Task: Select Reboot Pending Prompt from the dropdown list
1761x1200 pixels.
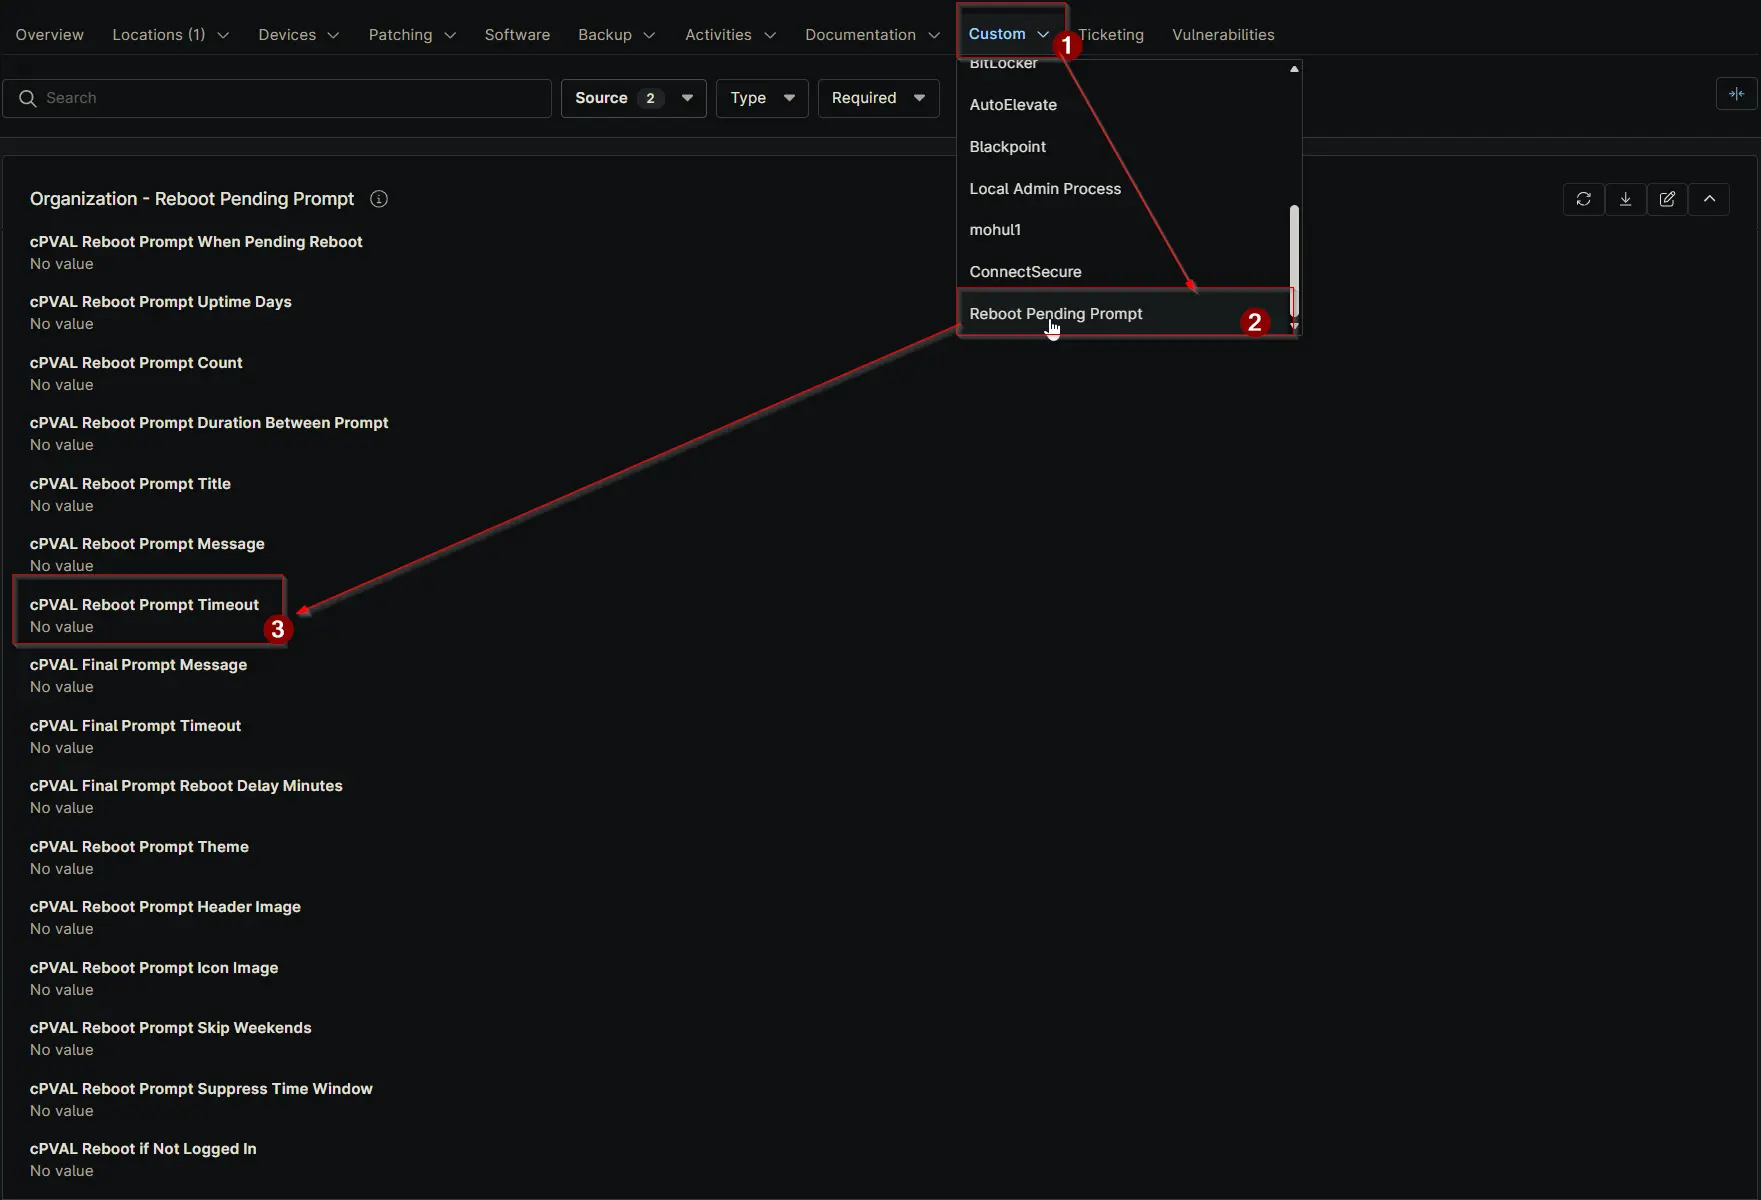Action: 1055,314
